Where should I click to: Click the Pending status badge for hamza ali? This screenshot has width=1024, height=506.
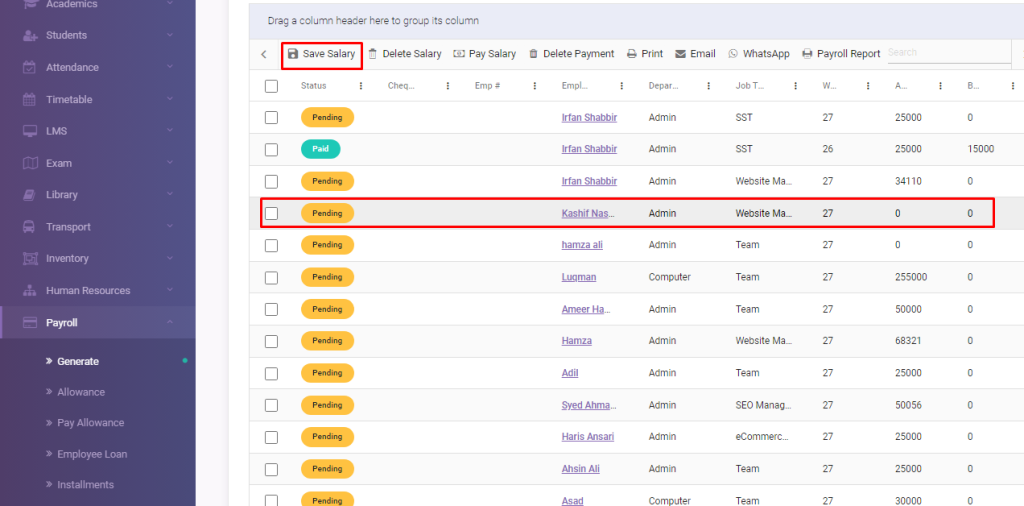click(327, 245)
